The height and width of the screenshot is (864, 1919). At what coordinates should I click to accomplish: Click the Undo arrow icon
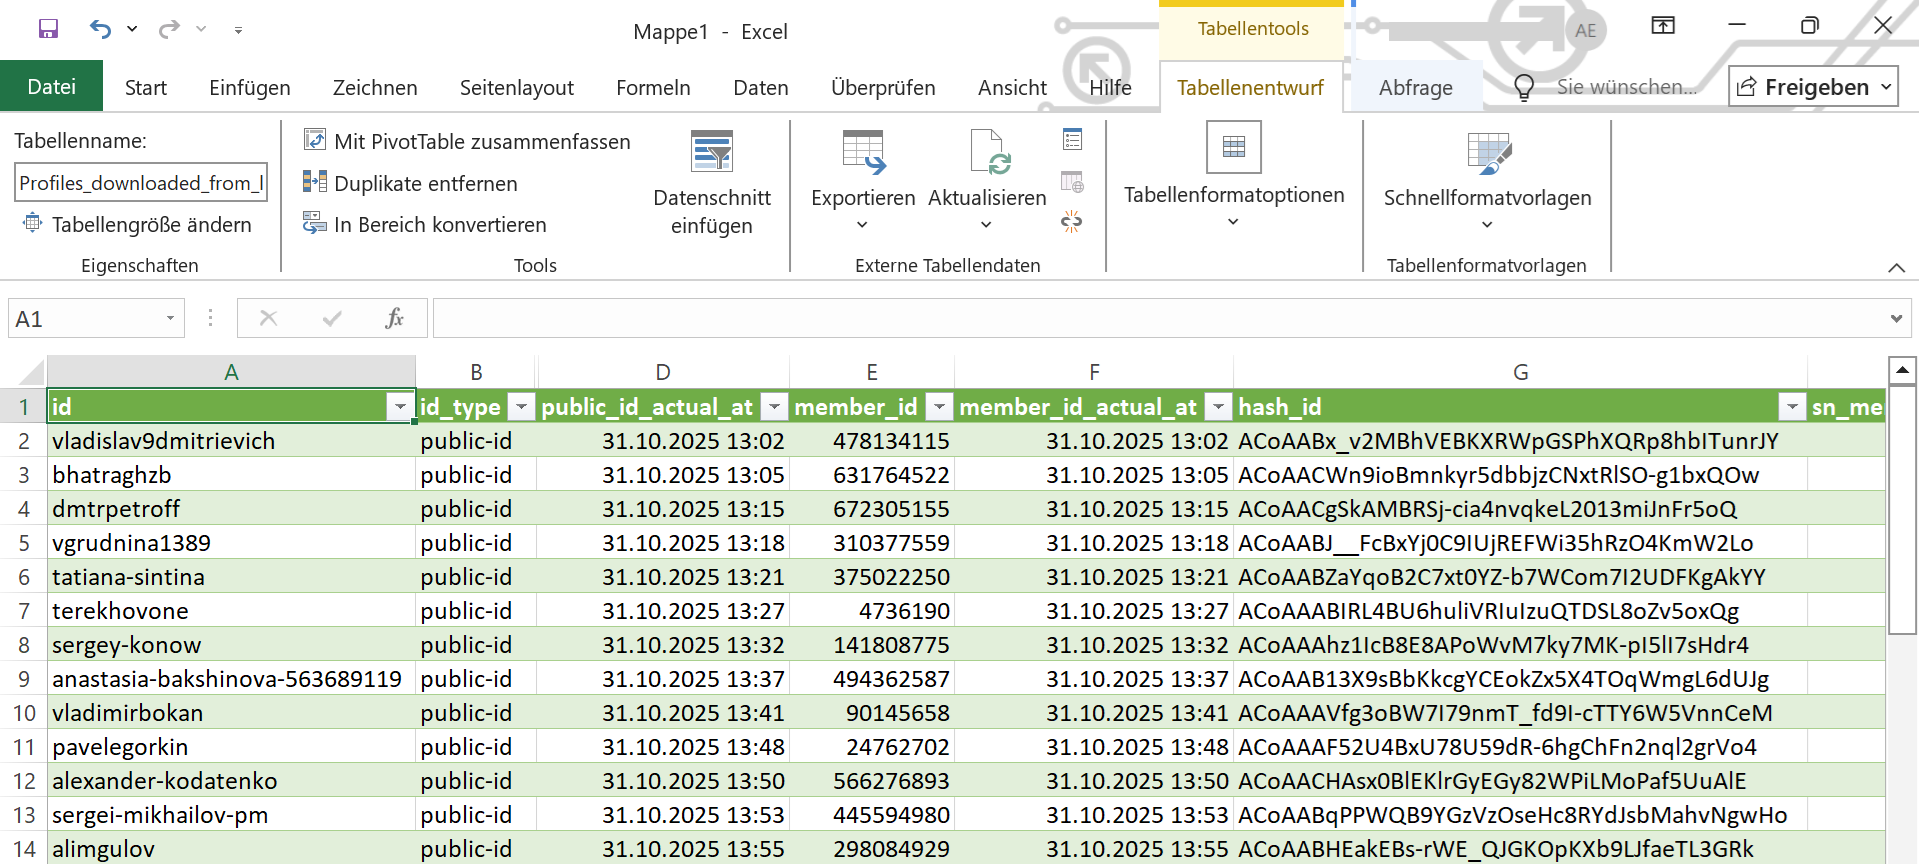pyautogui.click(x=100, y=29)
